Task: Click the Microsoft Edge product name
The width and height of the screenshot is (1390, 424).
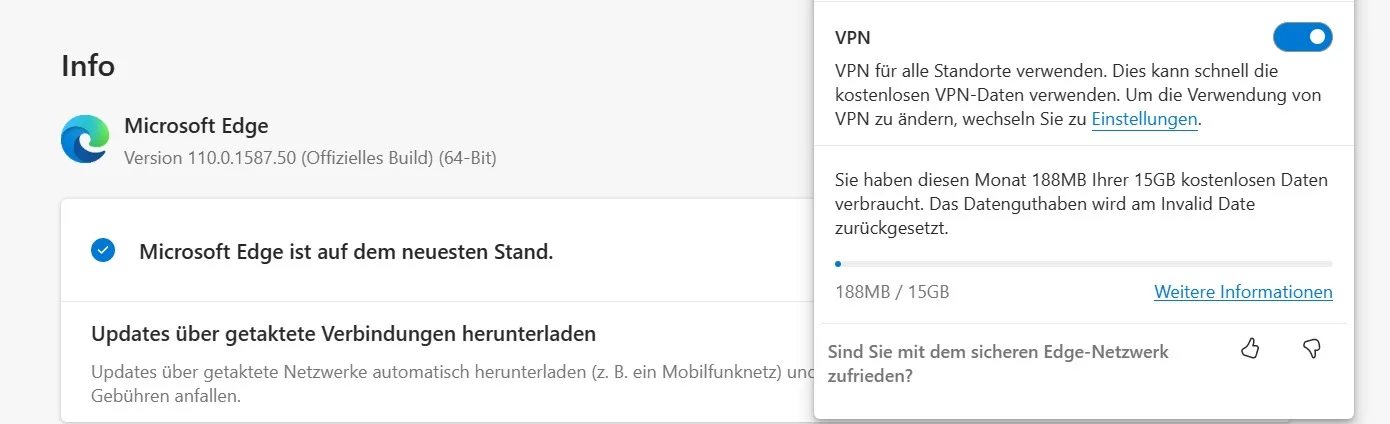Action: click(196, 127)
